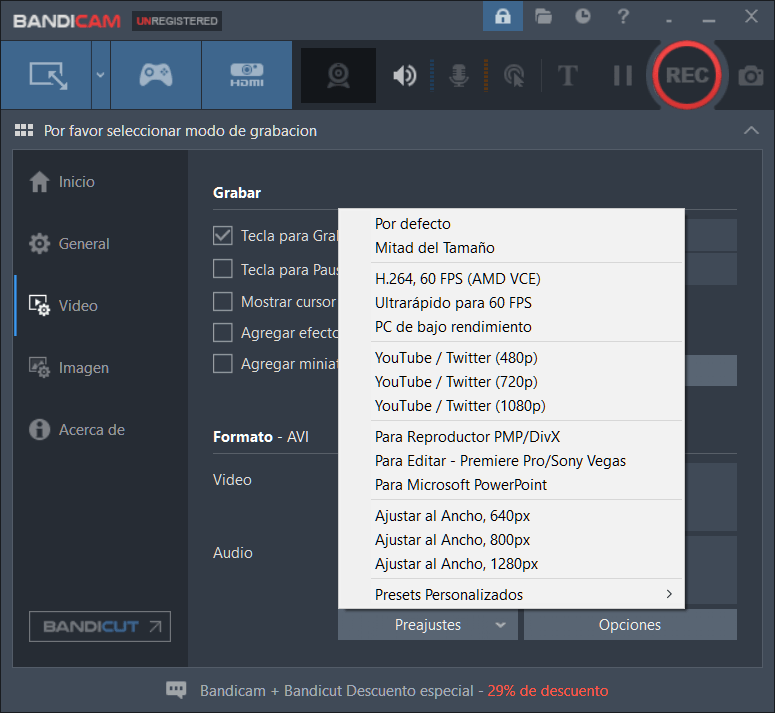Toggle mouse click effect icon
This screenshot has width=775, height=713.
click(x=514, y=76)
